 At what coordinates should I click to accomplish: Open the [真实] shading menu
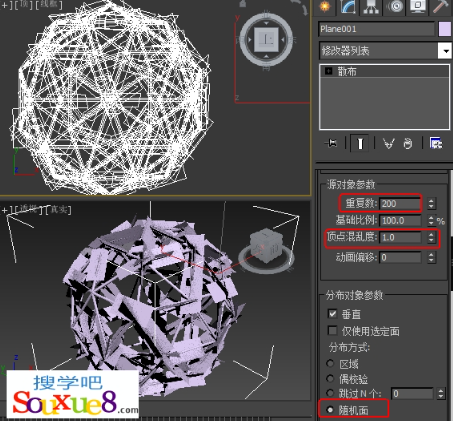(x=58, y=210)
